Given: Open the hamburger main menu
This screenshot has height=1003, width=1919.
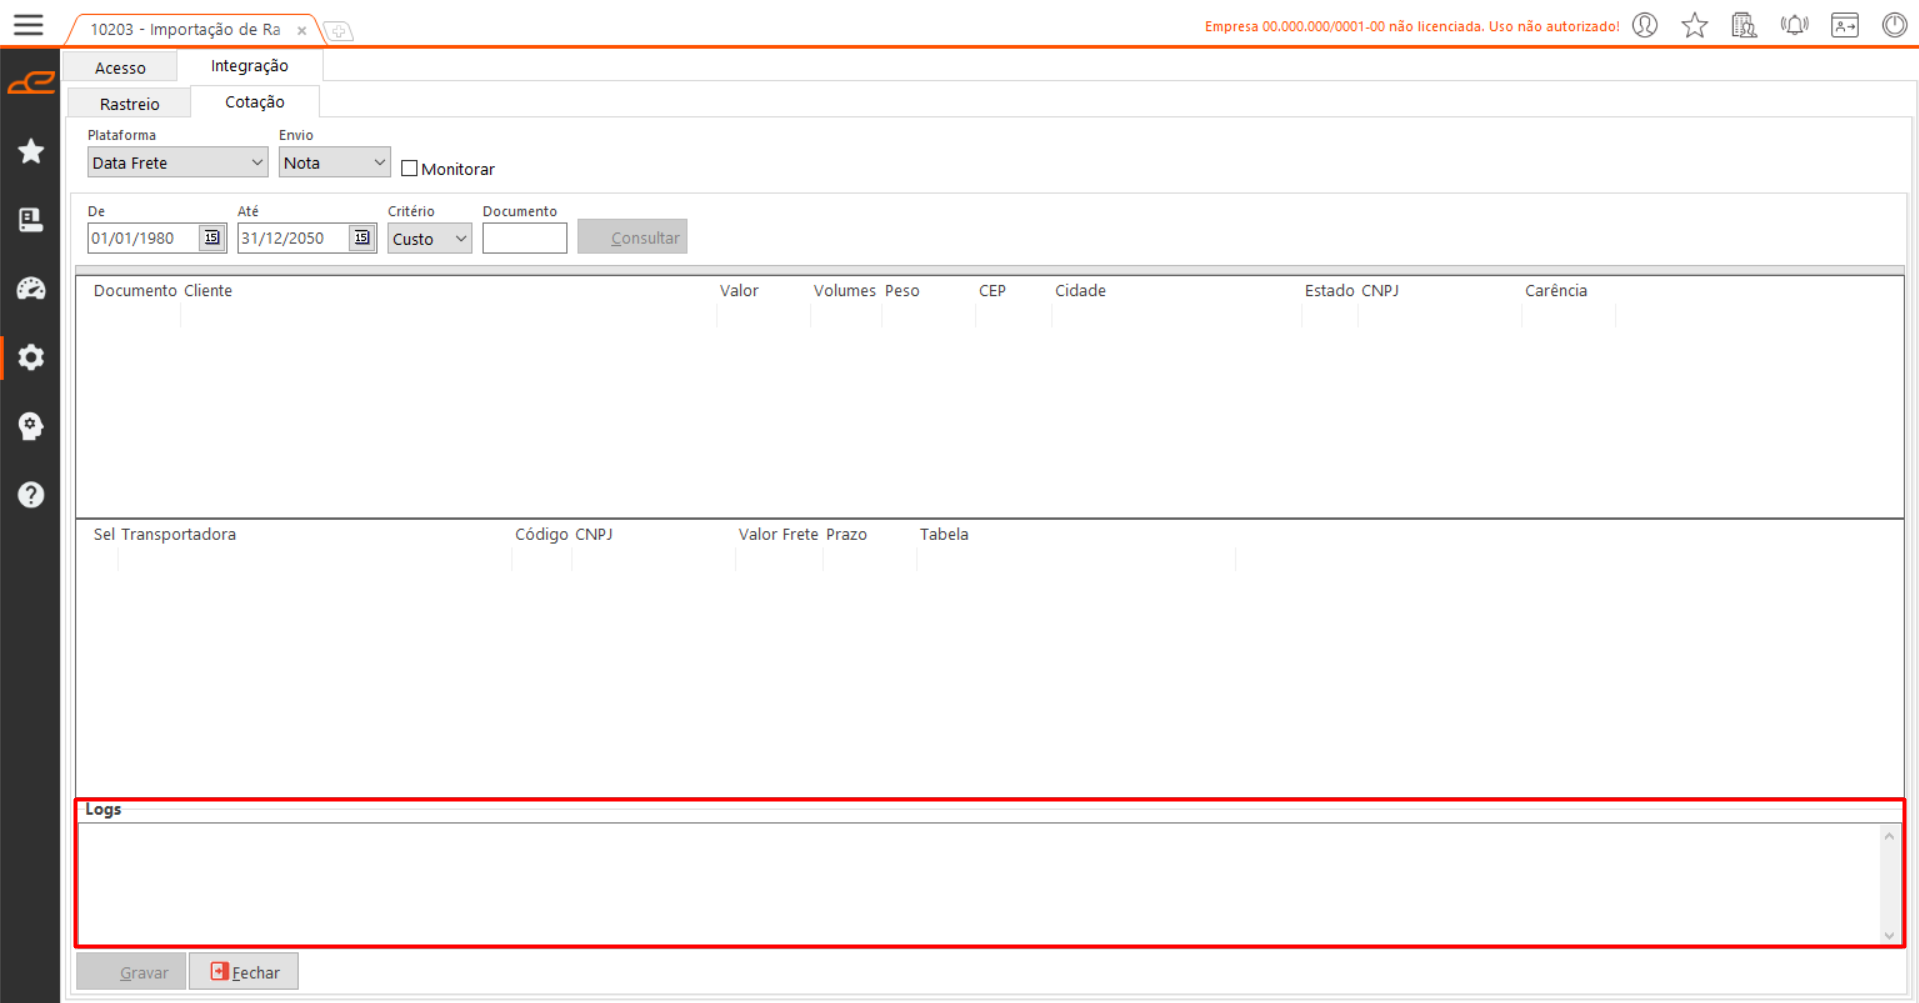Looking at the screenshot, I should tap(28, 25).
